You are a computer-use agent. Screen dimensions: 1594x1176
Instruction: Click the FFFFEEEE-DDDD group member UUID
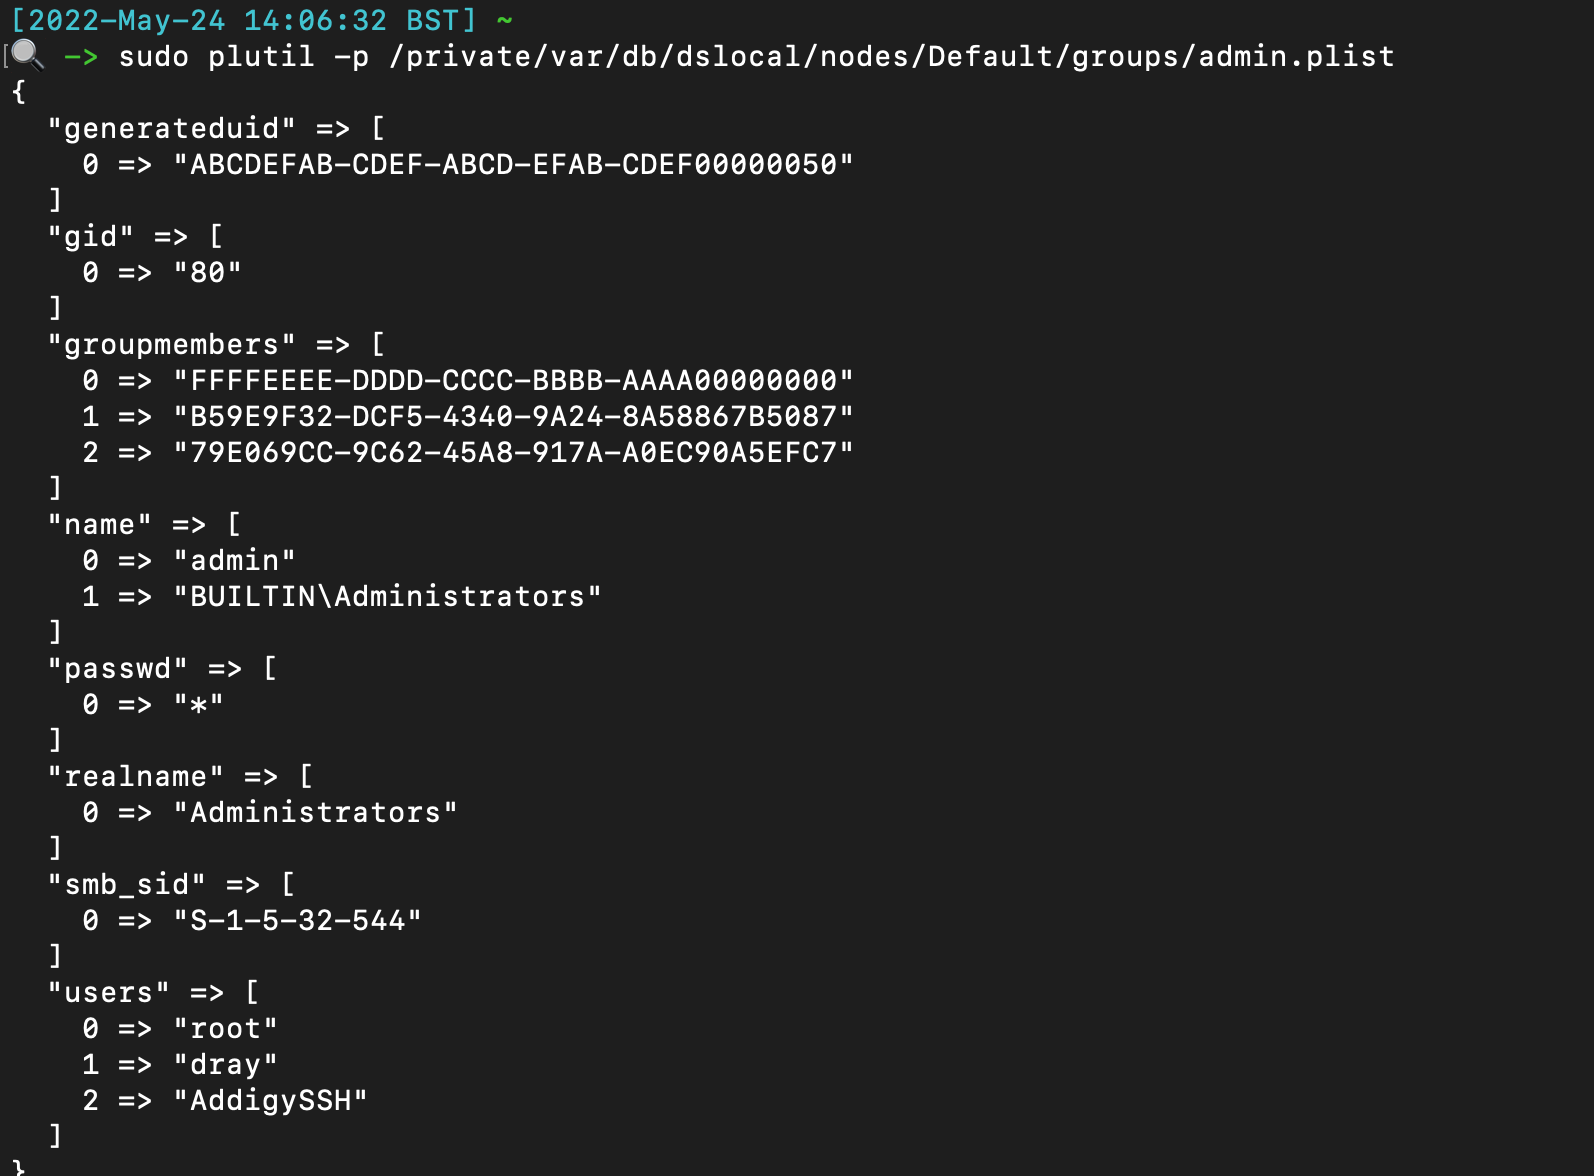[x=513, y=380]
